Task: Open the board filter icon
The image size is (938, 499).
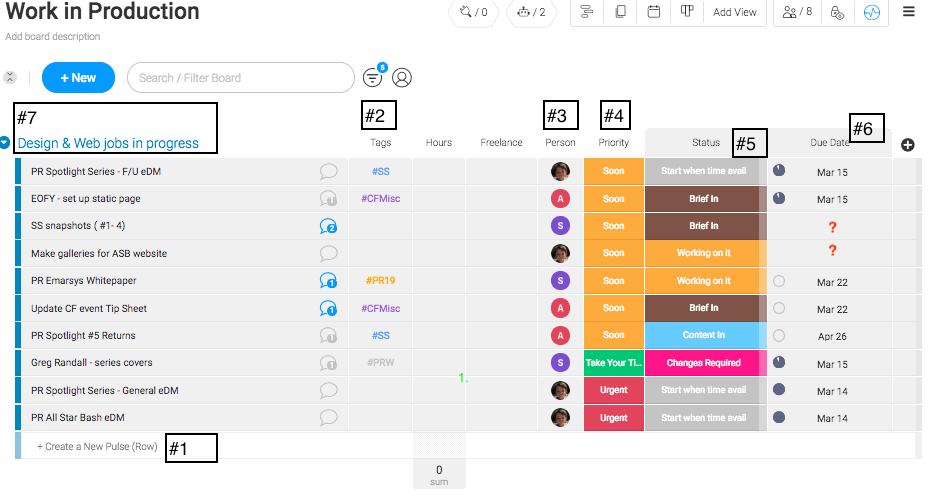Action: [373, 77]
